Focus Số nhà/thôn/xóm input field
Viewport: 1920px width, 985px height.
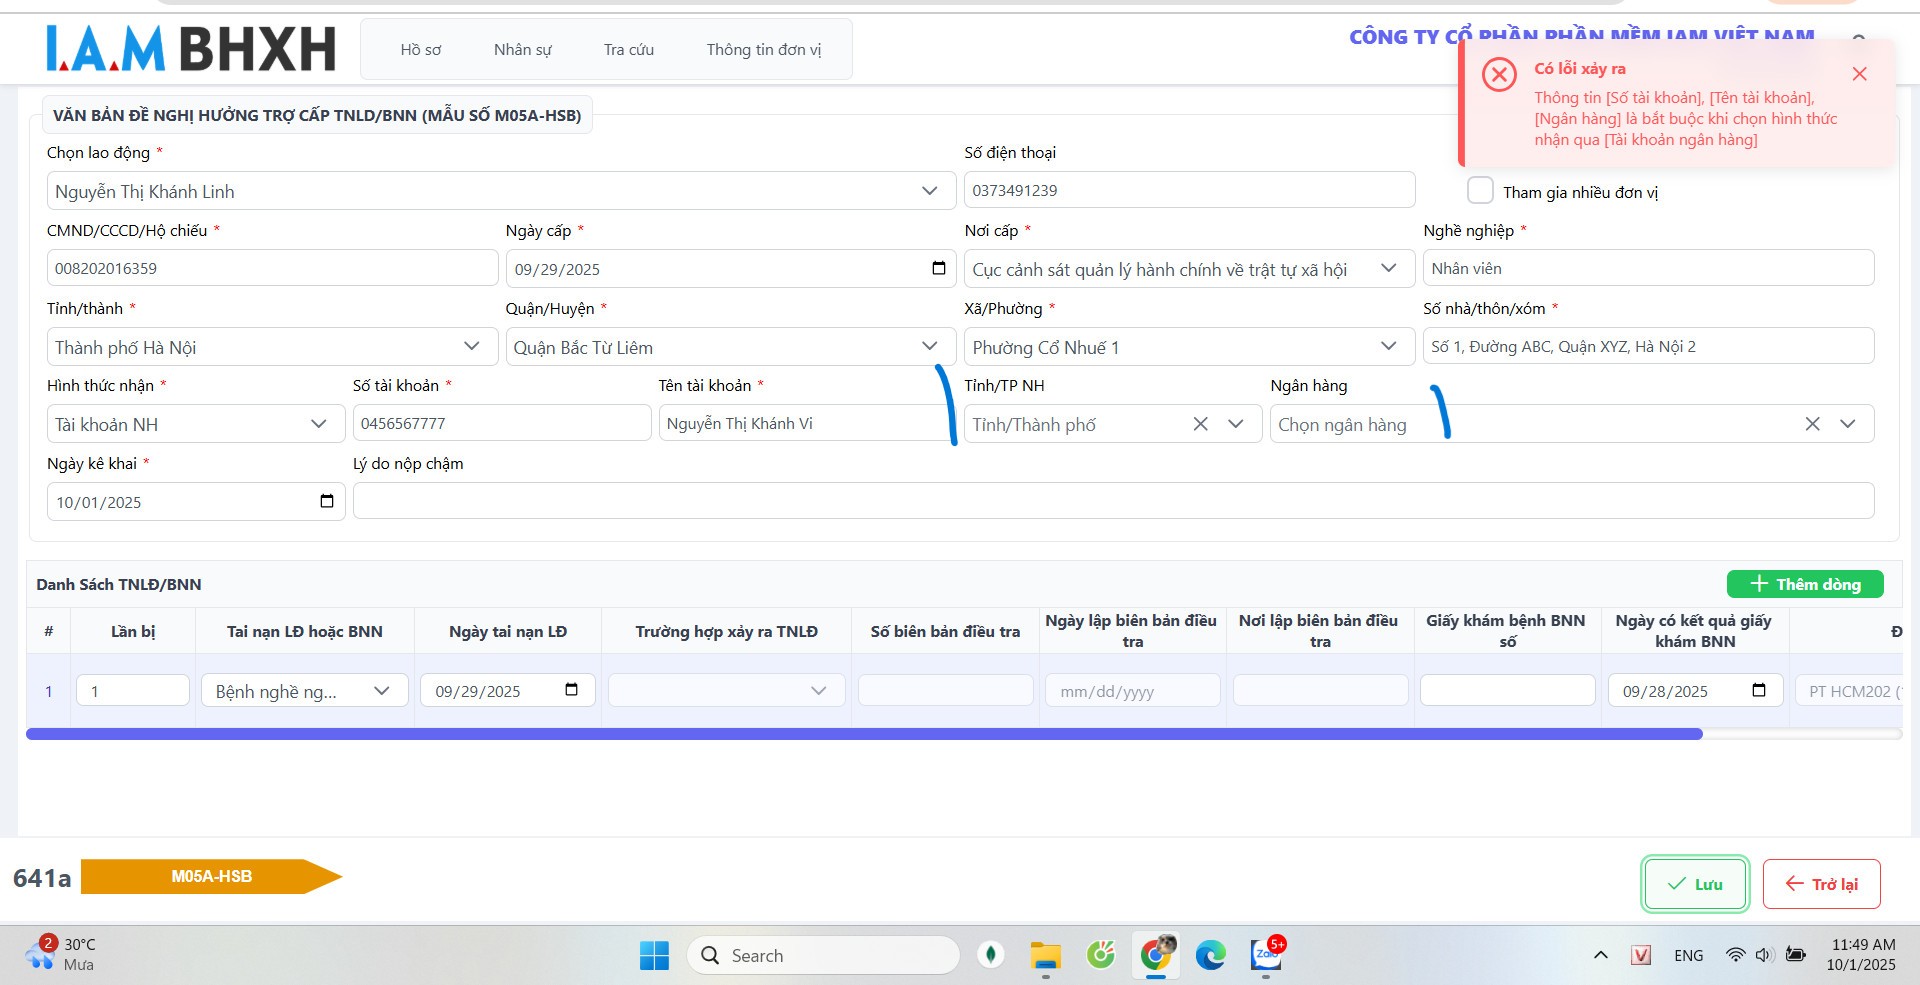[1648, 346]
